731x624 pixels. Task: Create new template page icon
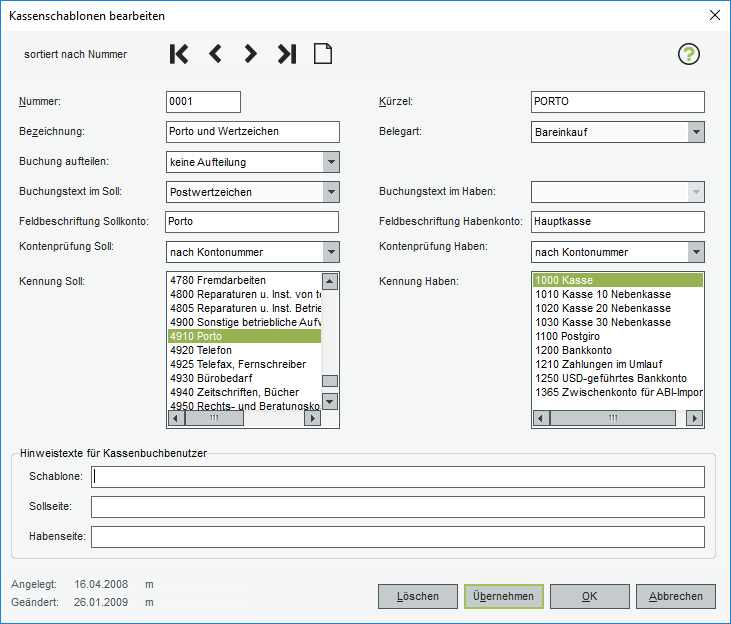click(x=323, y=54)
